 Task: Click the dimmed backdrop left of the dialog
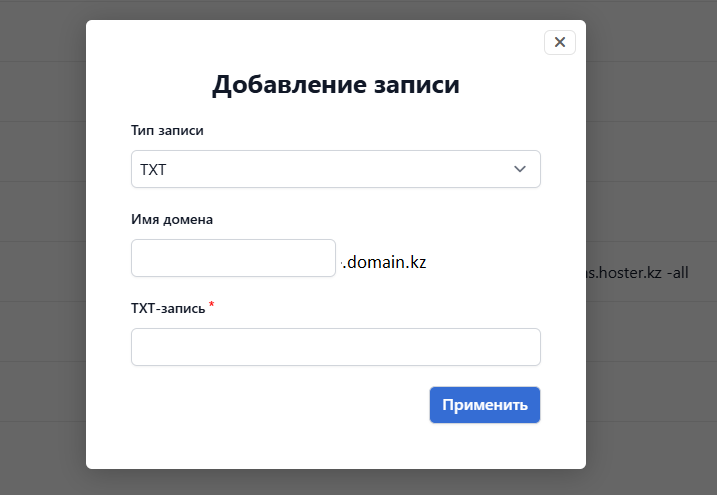[x=42, y=250]
